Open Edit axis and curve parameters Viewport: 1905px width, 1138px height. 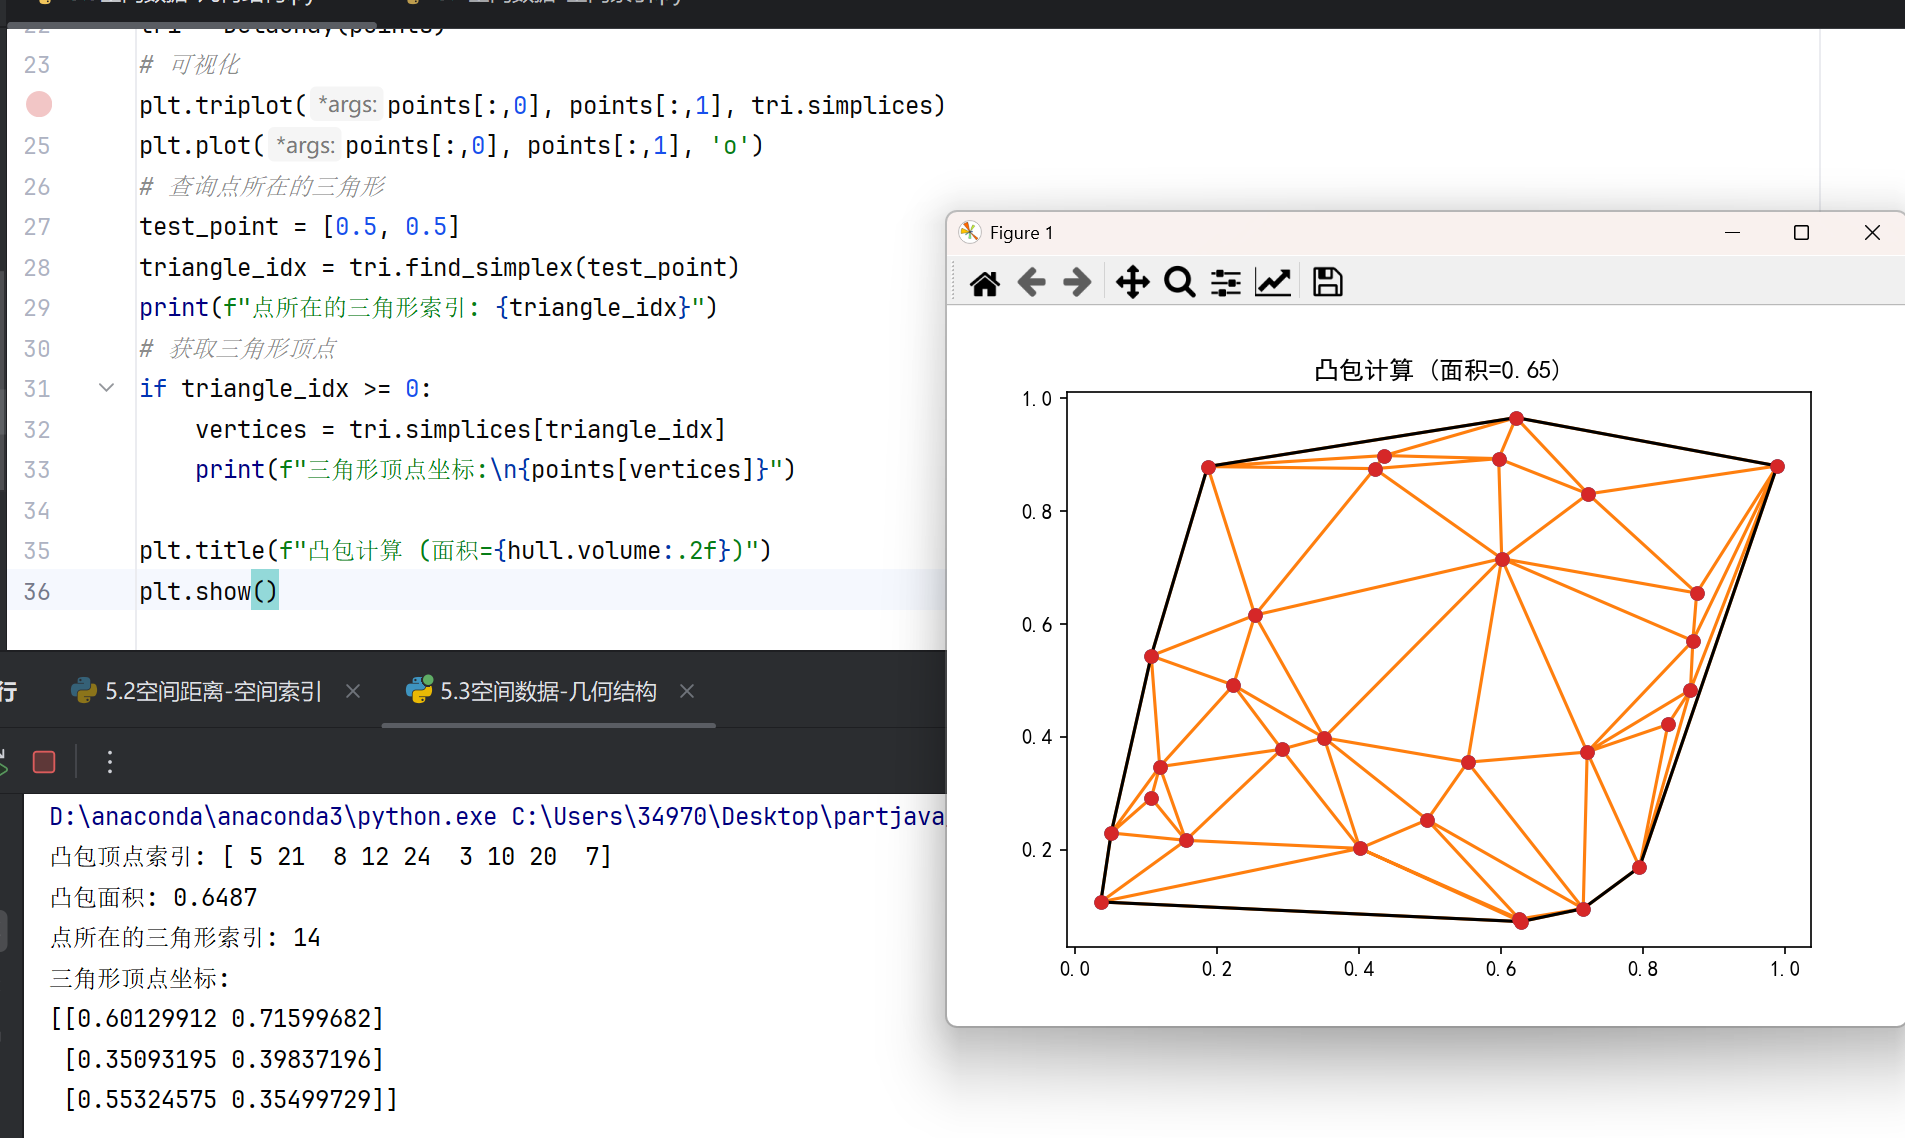[x=1273, y=283]
